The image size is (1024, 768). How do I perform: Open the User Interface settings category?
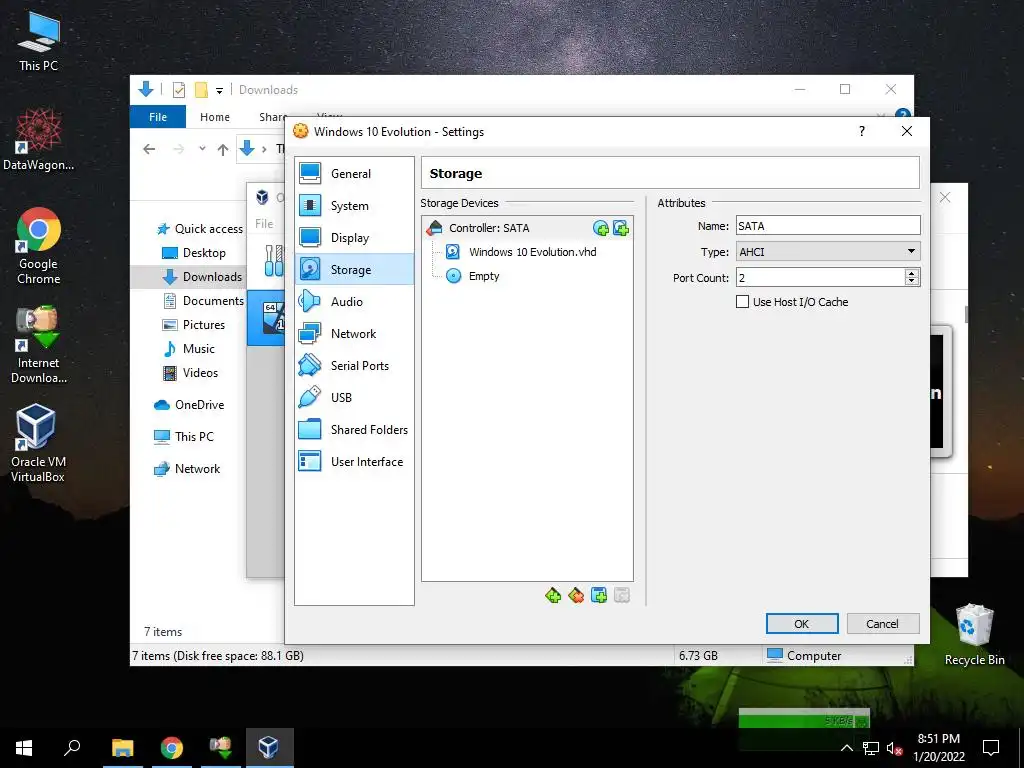point(355,462)
